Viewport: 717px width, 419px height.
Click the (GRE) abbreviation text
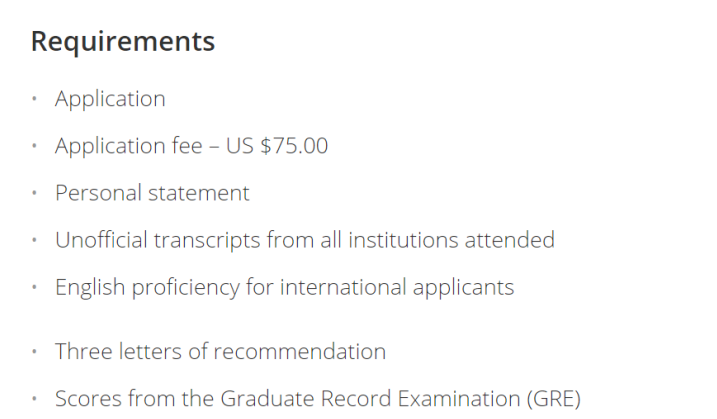coord(554,399)
